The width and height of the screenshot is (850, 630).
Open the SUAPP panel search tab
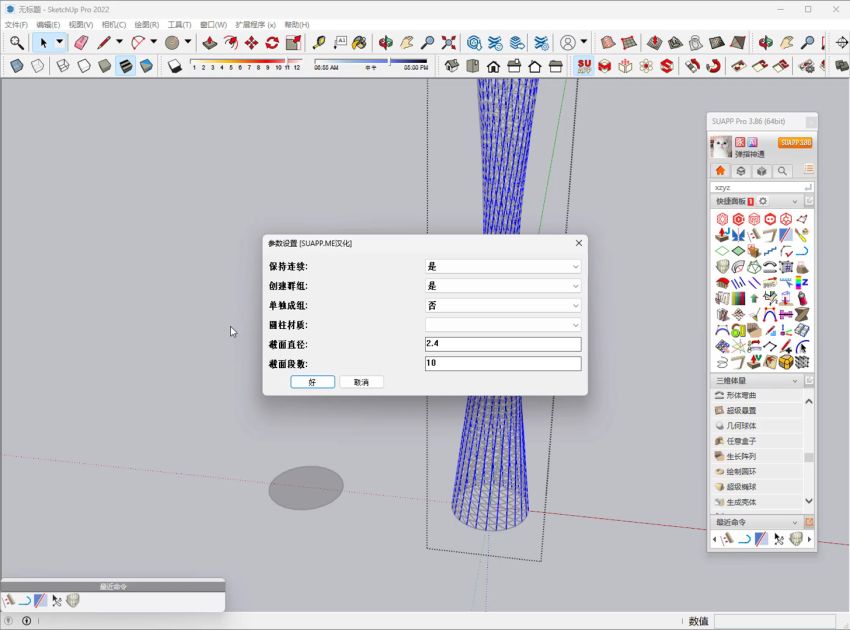(x=782, y=171)
